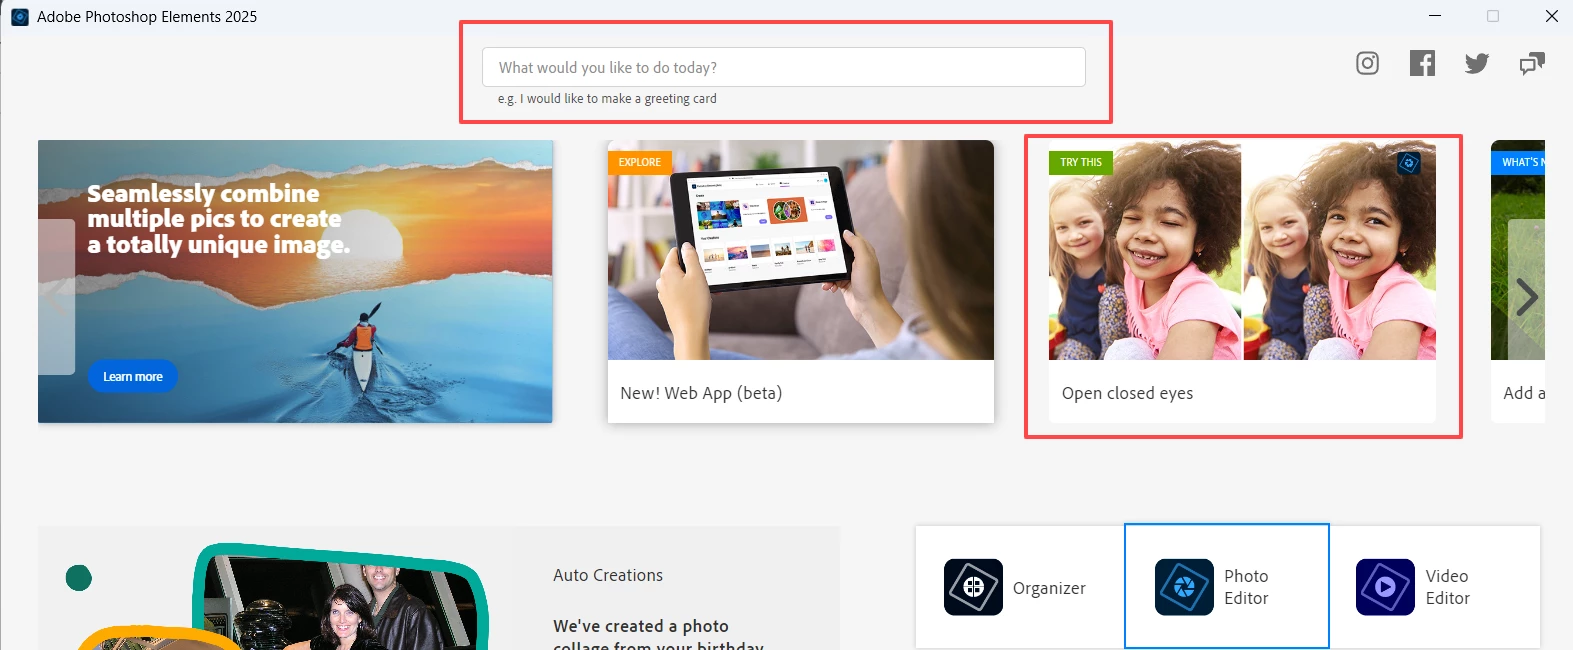
Task: Click the editor badge on Open closed eyes card
Action: coord(1408,163)
